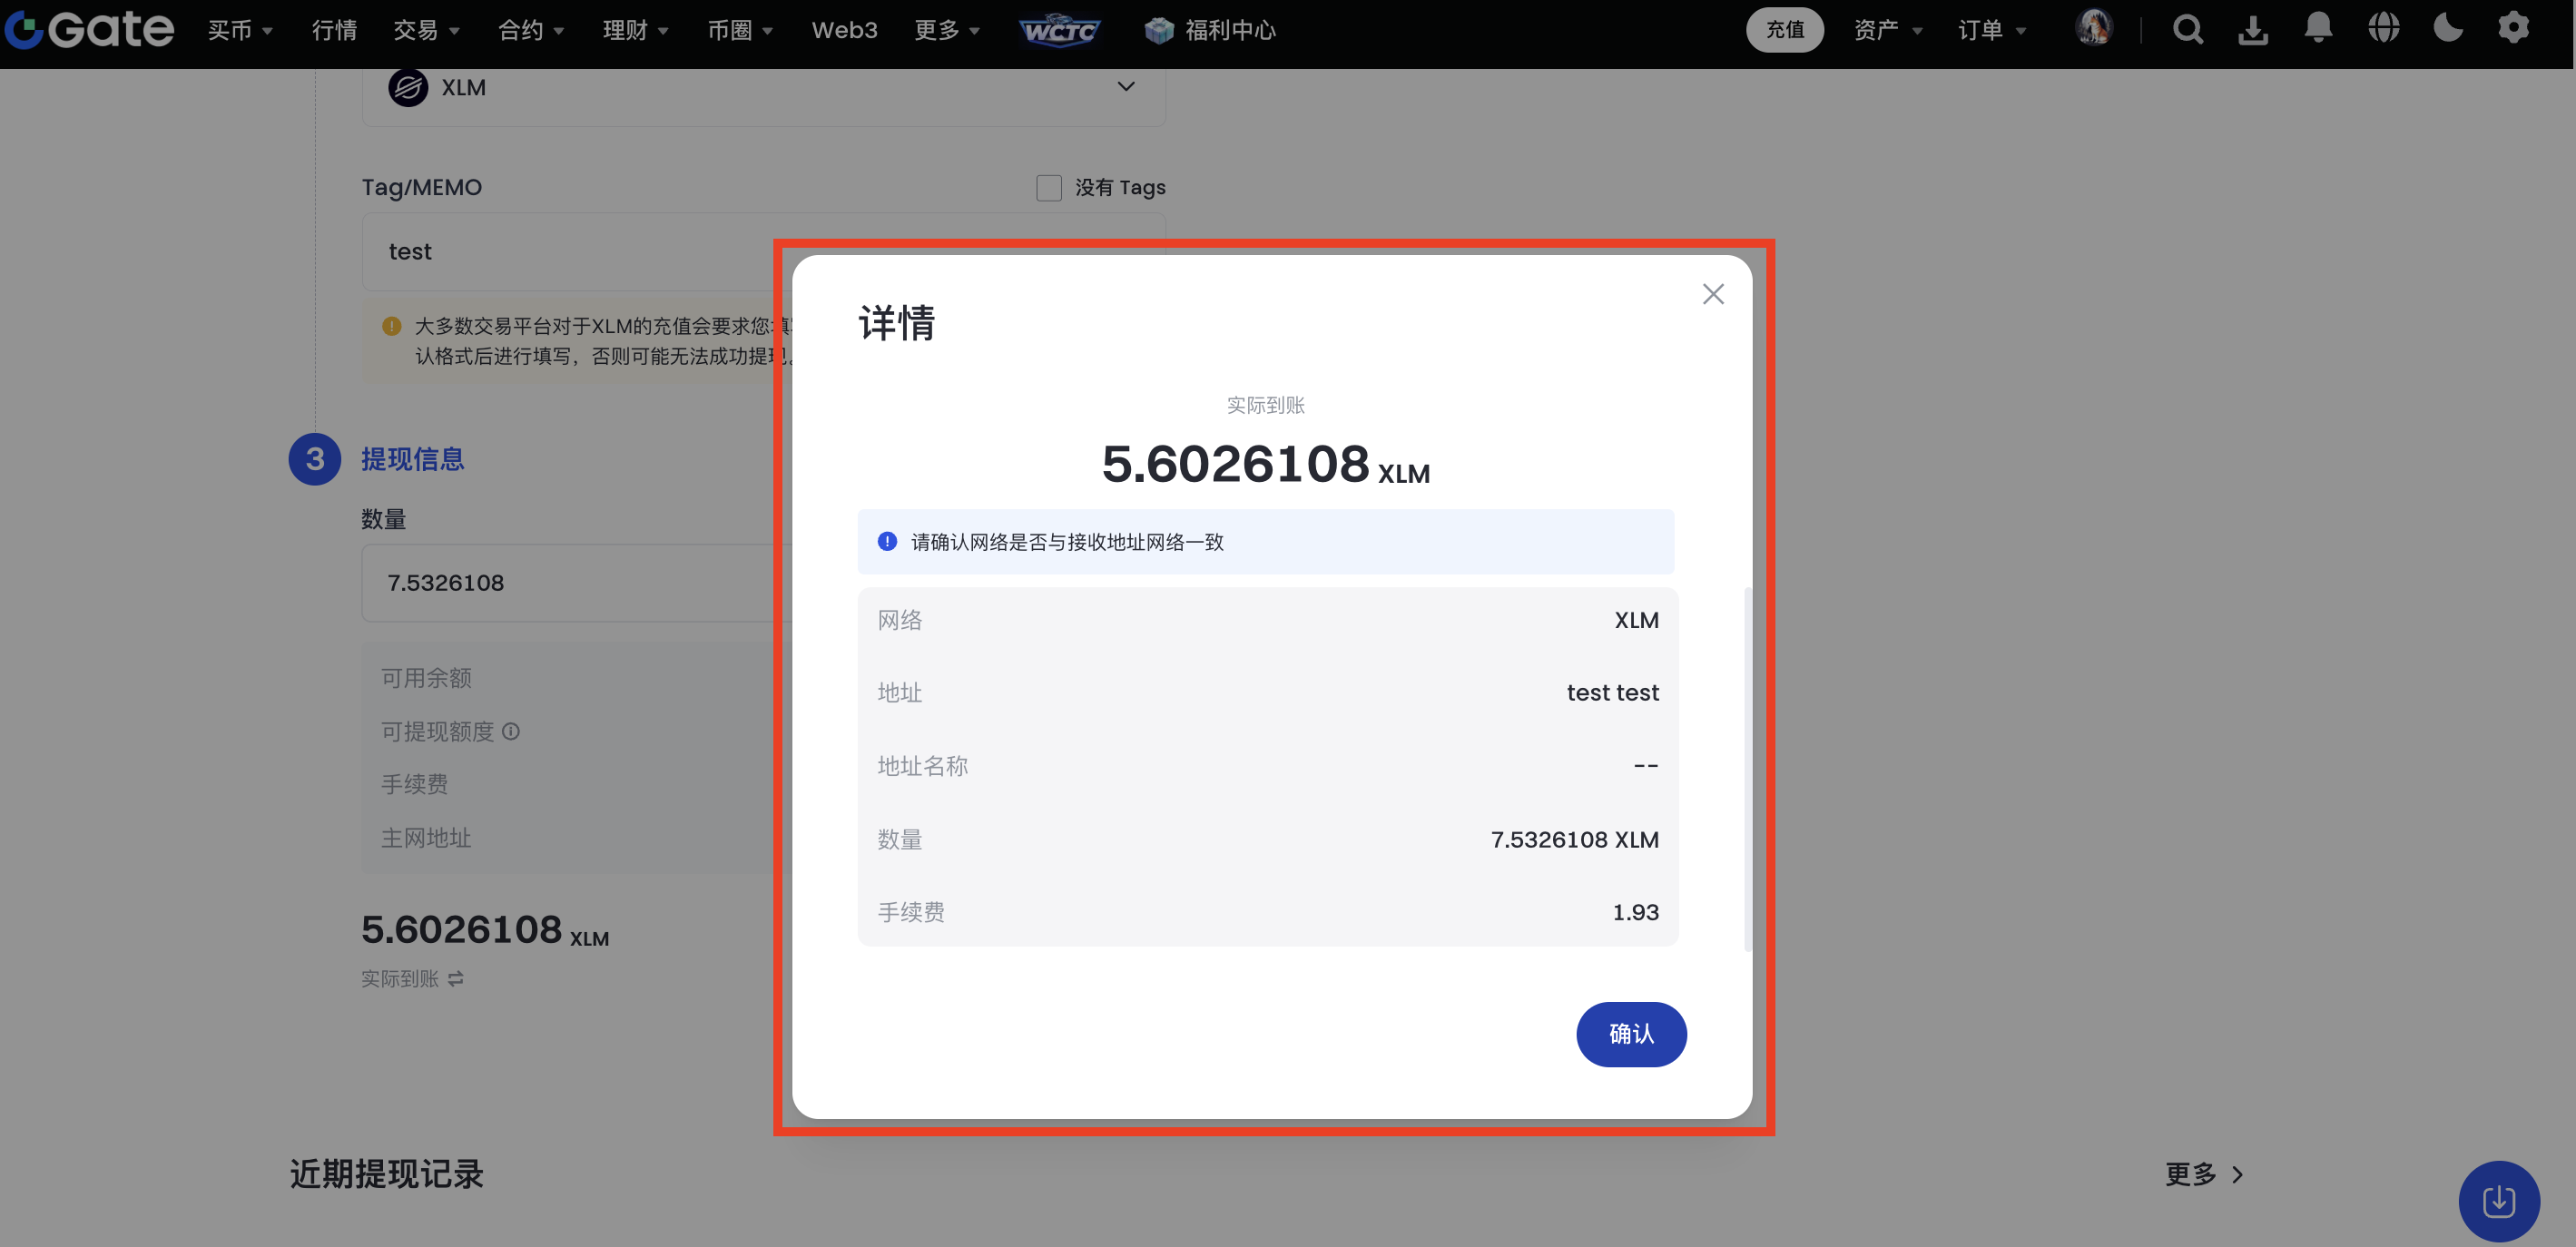Open the 行情 menu item

pyautogui.click(x=334, y=30)
